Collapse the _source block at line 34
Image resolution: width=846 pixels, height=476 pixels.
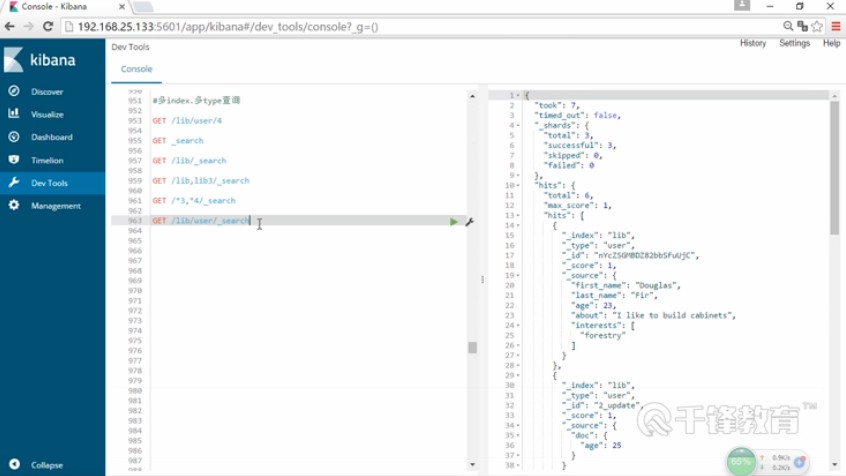518,425
